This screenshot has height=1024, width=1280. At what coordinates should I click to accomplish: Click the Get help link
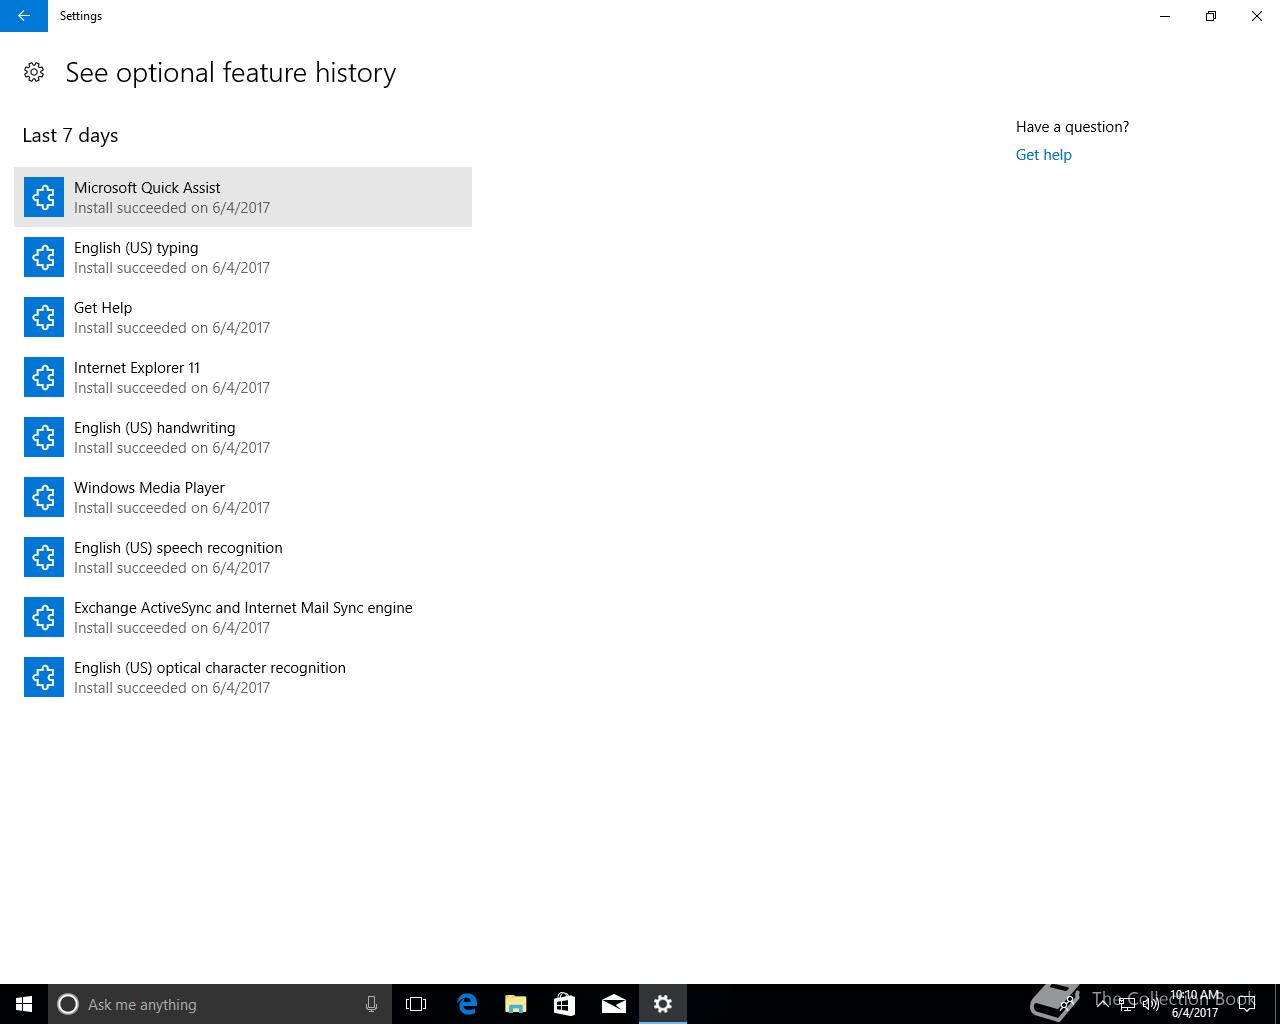coord(1043,155)
